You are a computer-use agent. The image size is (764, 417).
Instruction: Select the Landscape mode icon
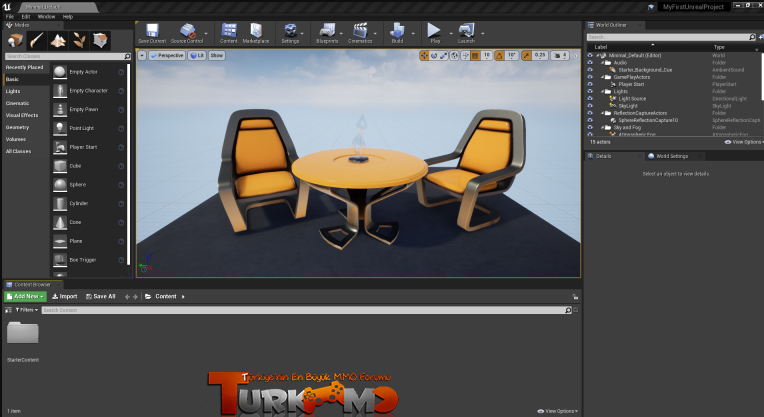pos(57,40)
